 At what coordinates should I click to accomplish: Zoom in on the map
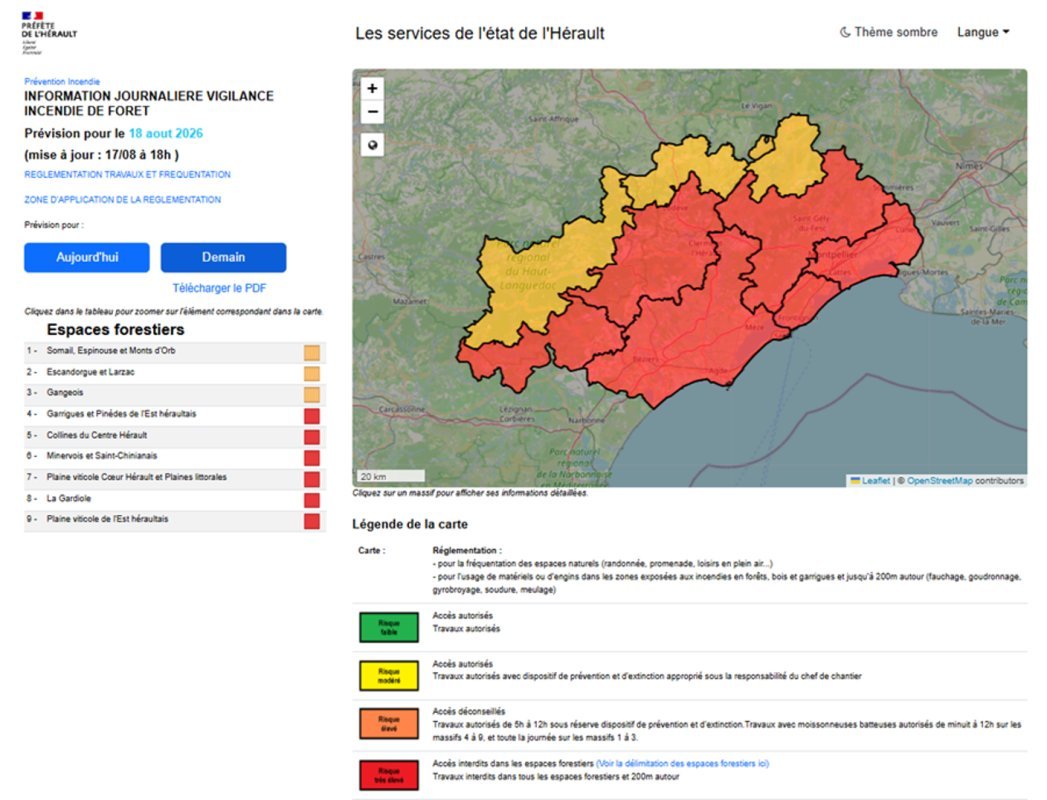373,88
